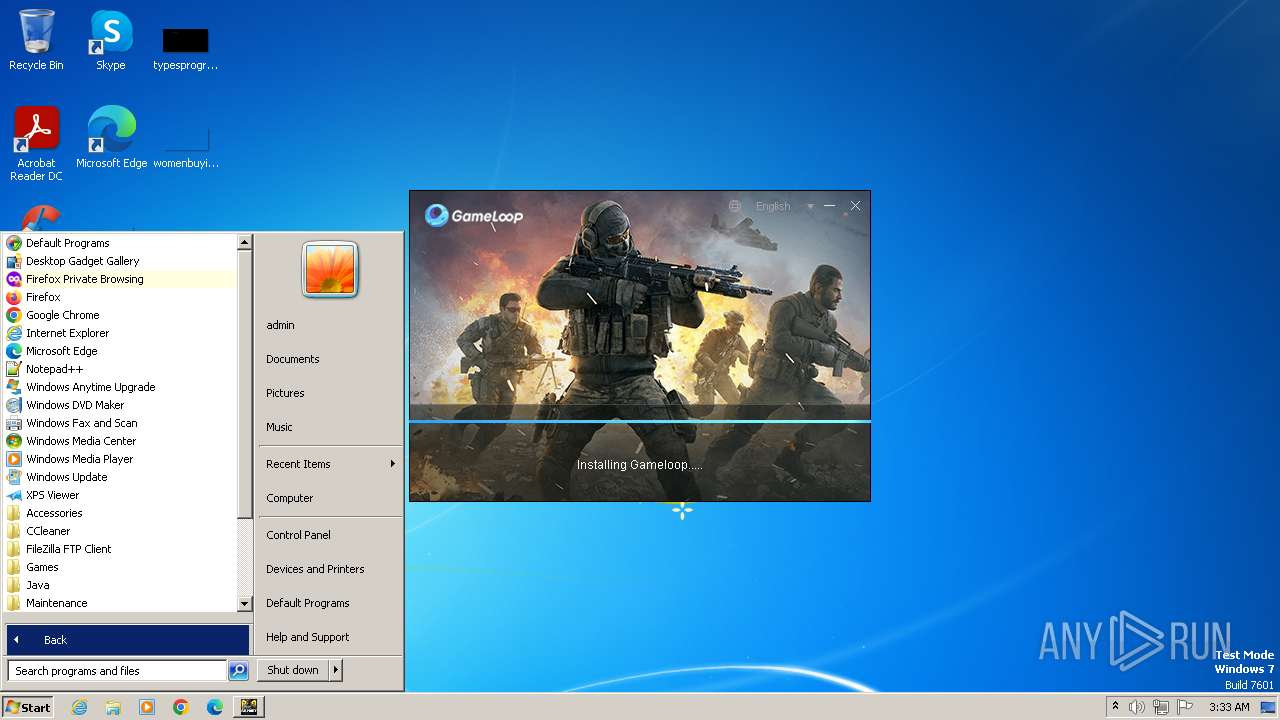Open the Recycle Bin desktop icon

[36, 40]
